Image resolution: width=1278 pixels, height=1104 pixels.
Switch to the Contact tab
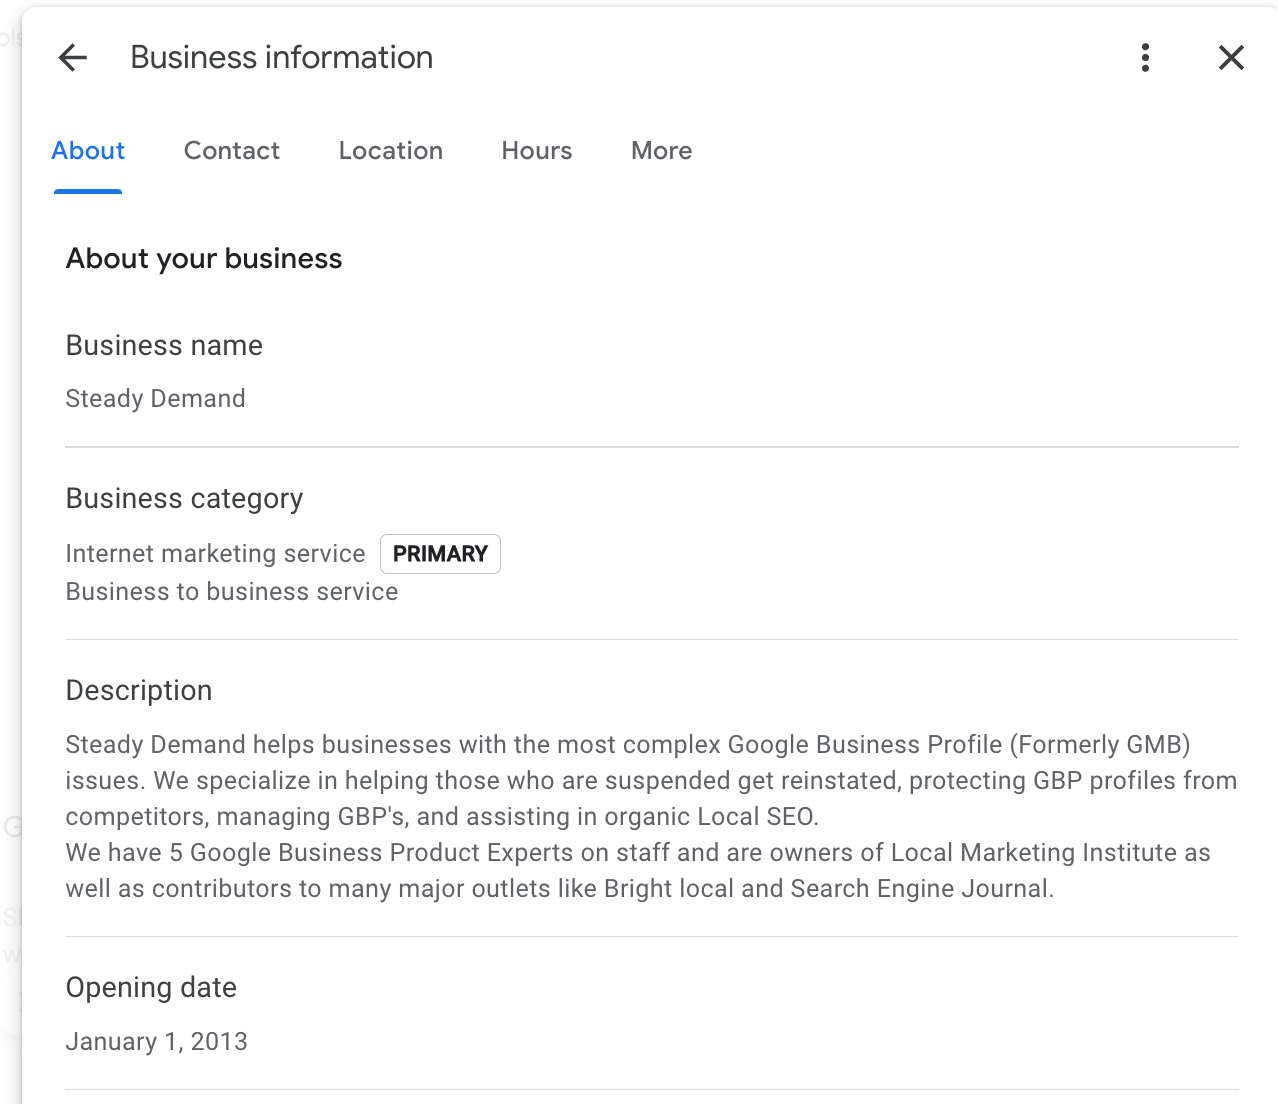click(232, 151)
